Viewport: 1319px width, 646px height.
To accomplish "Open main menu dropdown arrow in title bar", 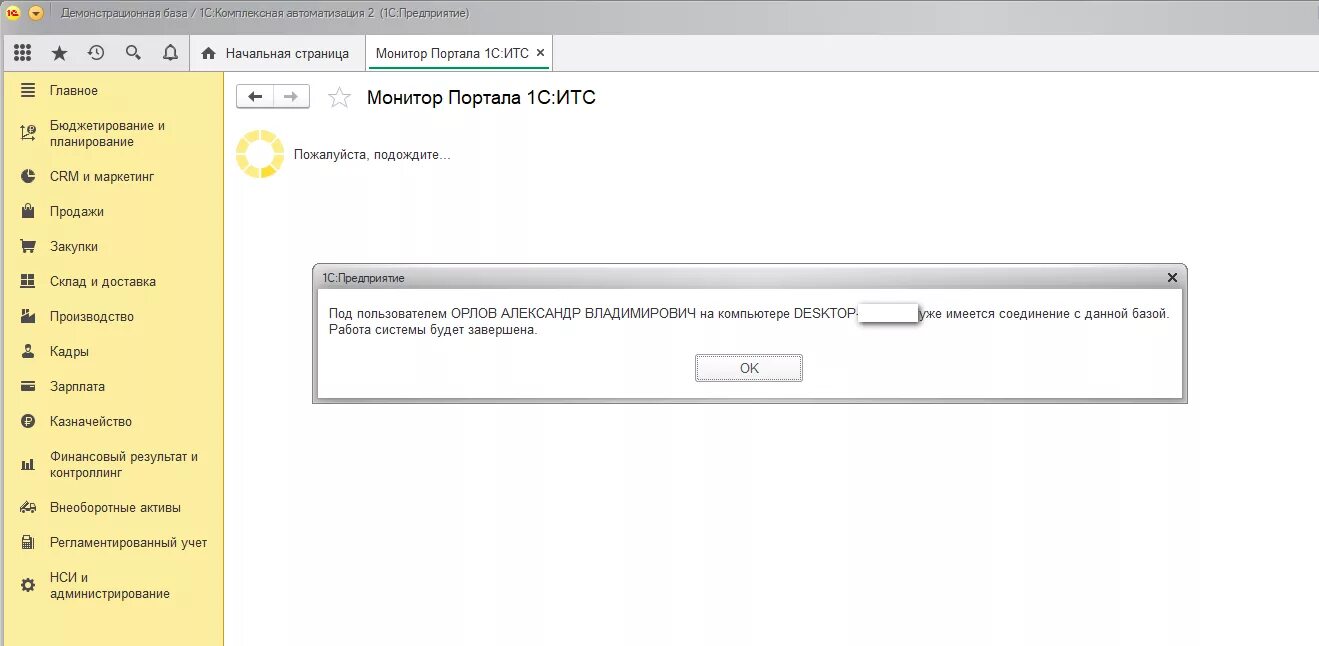I will [36, 13].
